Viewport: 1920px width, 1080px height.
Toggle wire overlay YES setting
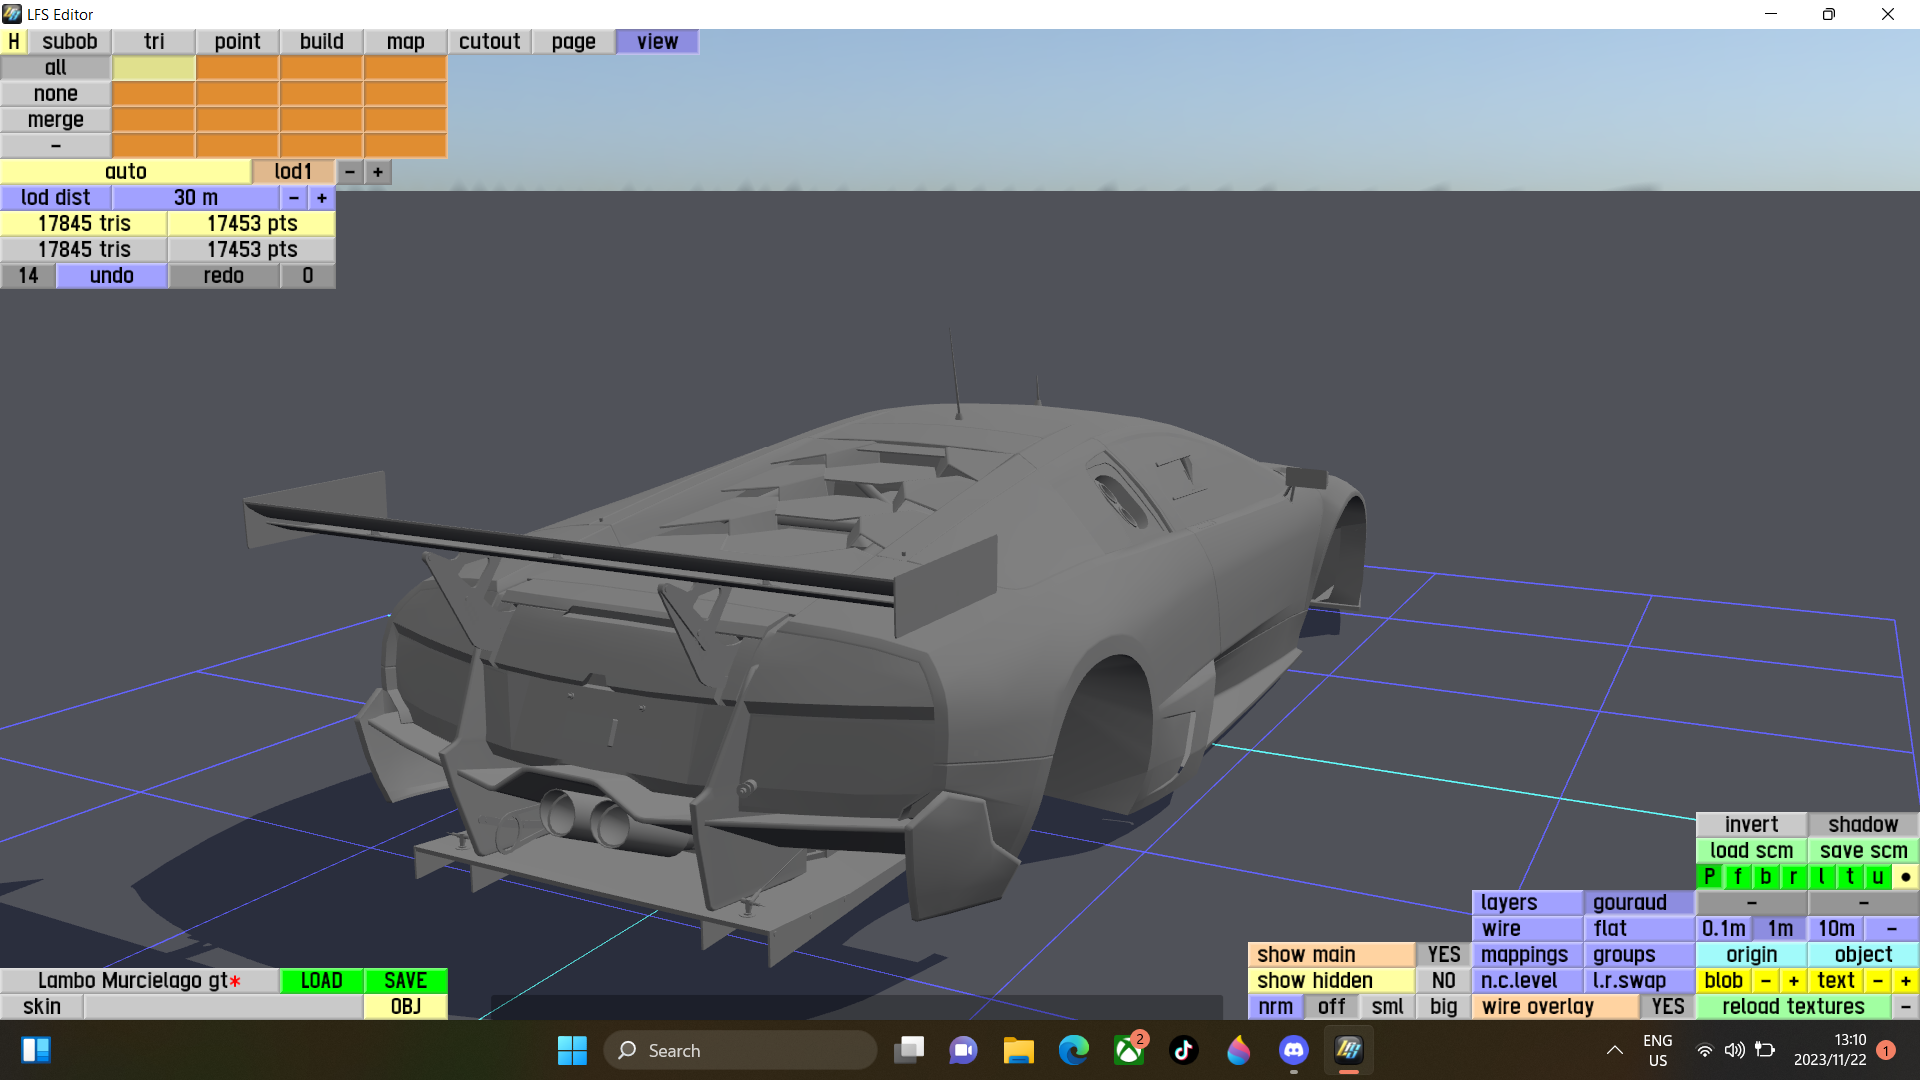tap(1667, 1007)
